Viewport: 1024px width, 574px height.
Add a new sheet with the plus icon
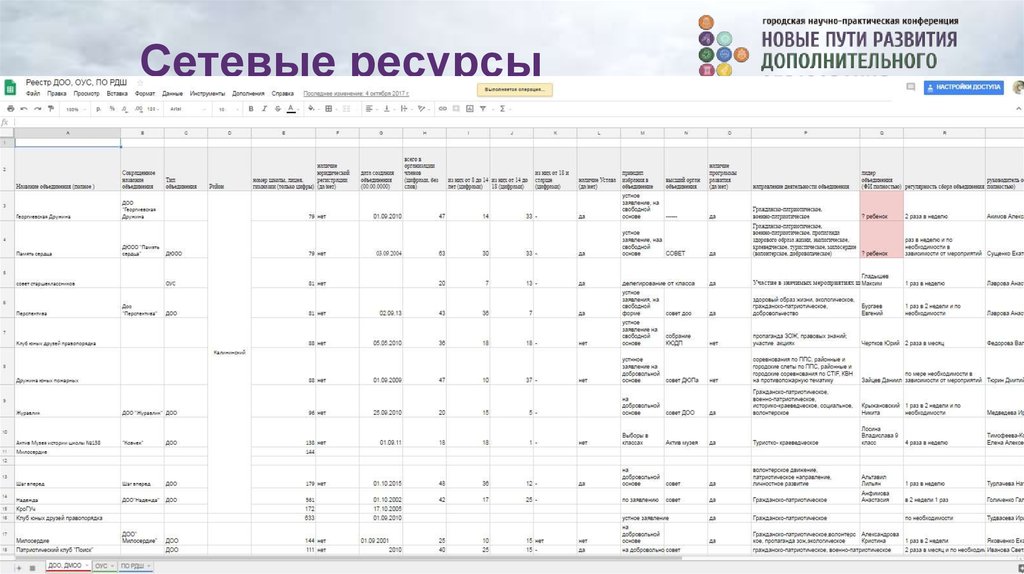coord(18,567)
